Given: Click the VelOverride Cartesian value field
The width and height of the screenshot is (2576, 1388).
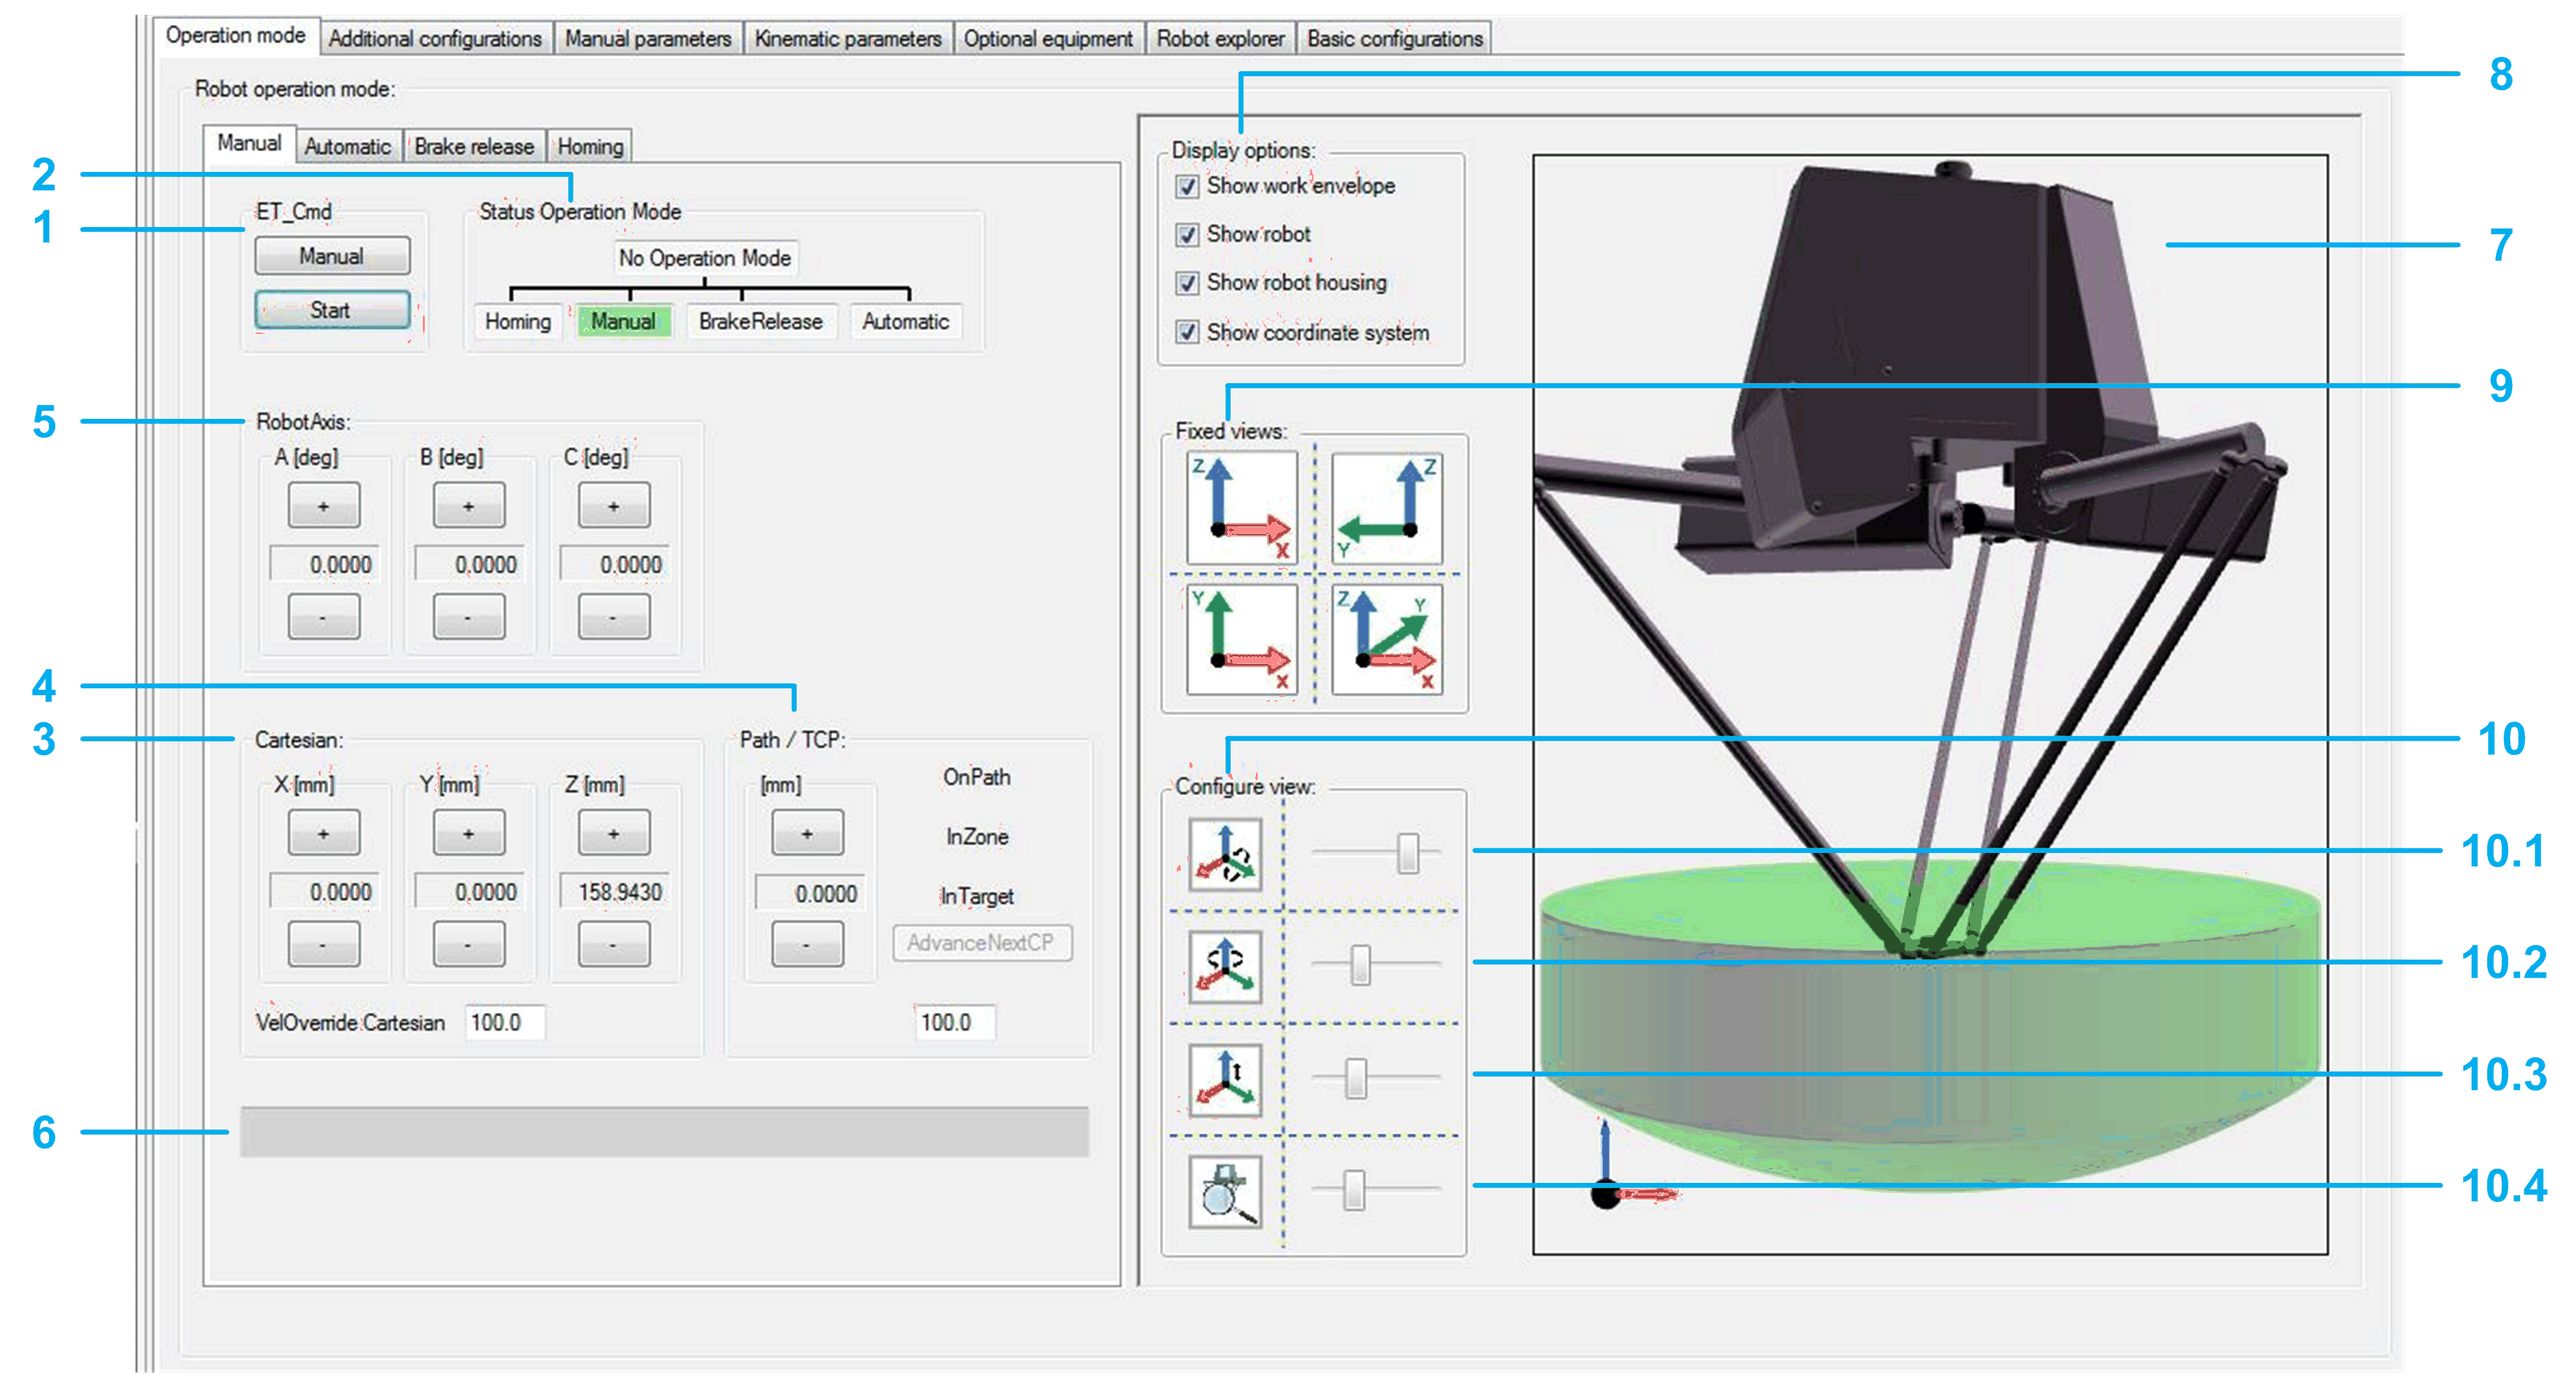Looking at the screenshot, I should [x=504, y=1022].
